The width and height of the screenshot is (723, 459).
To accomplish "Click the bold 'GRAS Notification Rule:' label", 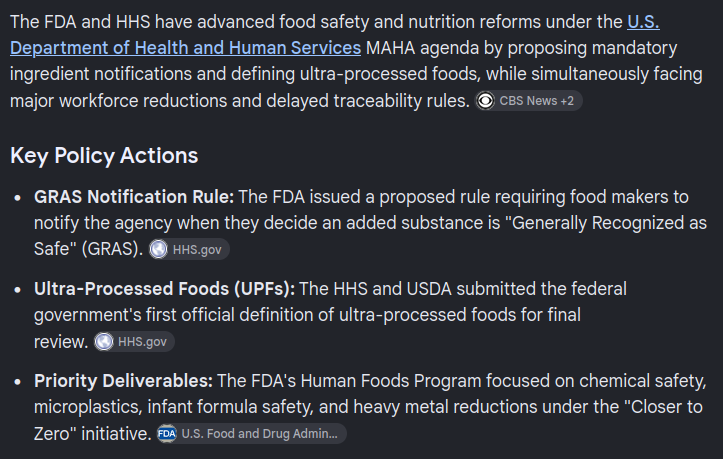I will (134, 197).
